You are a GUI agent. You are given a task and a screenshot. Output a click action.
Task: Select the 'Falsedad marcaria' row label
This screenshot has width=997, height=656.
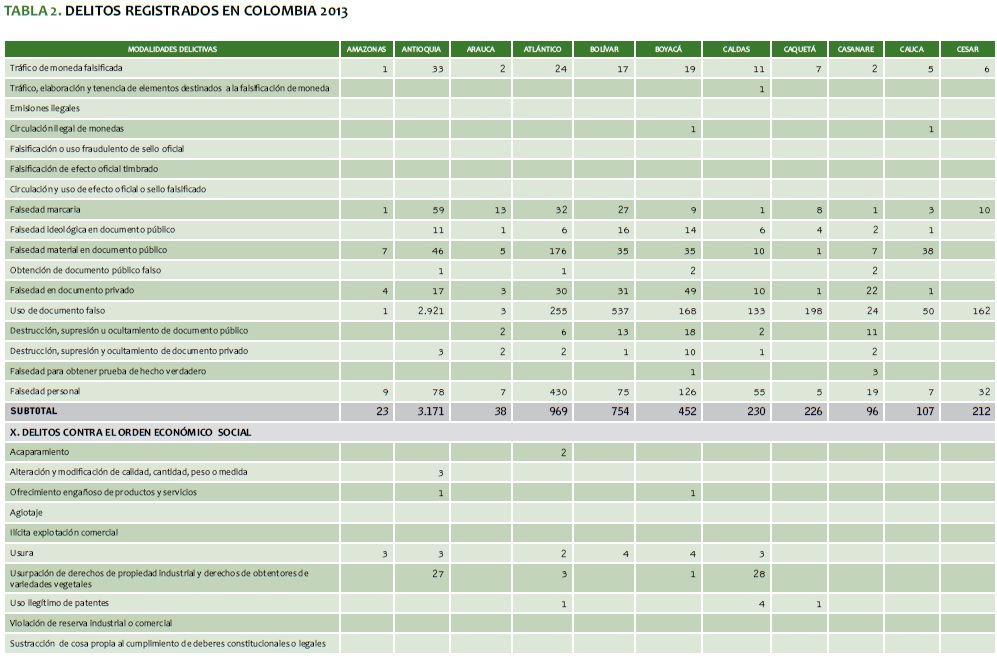(x=46, y=210)
